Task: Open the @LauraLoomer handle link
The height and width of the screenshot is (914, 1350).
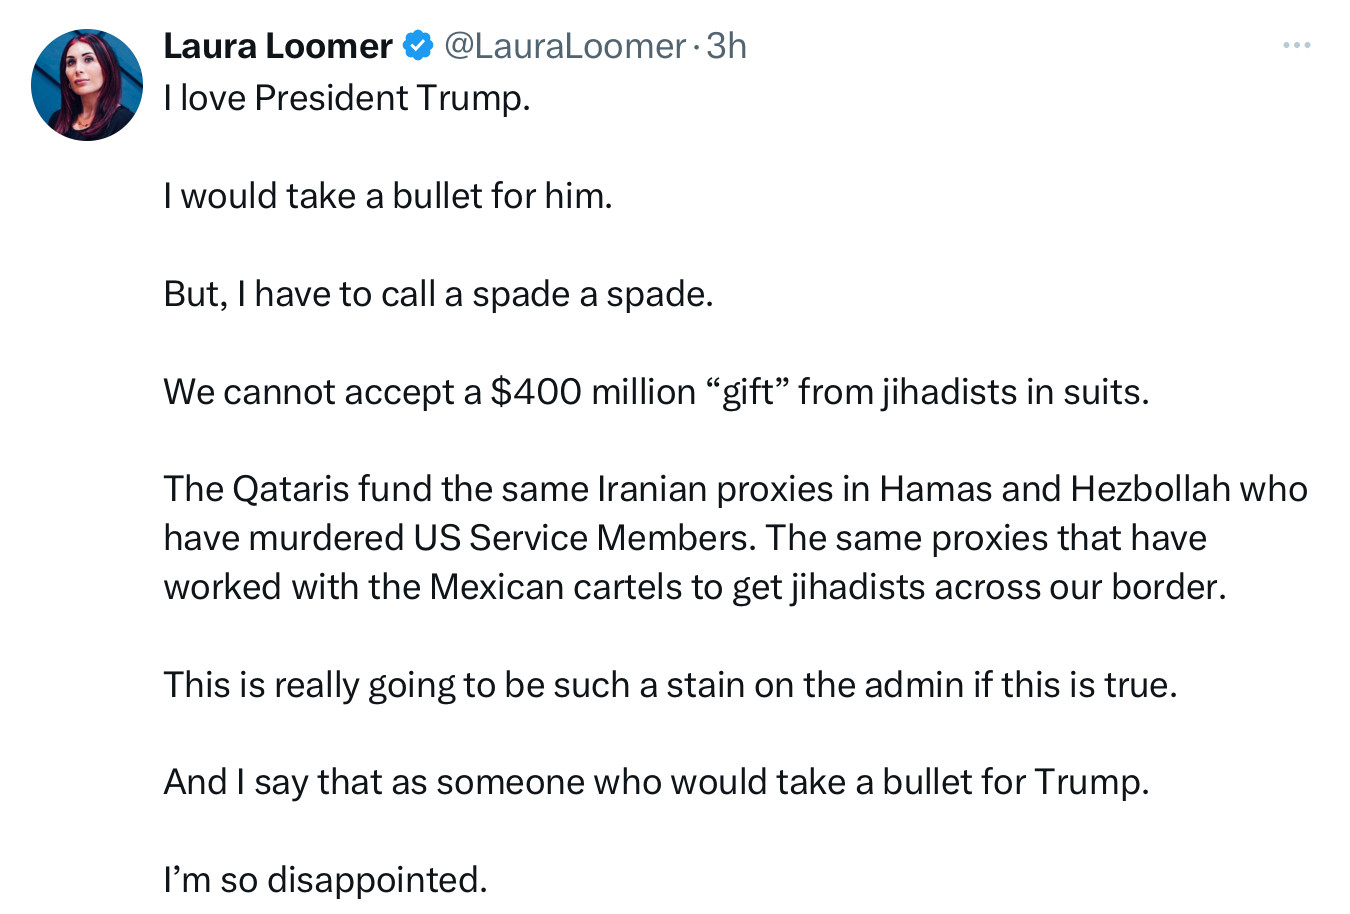Action: click(x=564, y=46)
